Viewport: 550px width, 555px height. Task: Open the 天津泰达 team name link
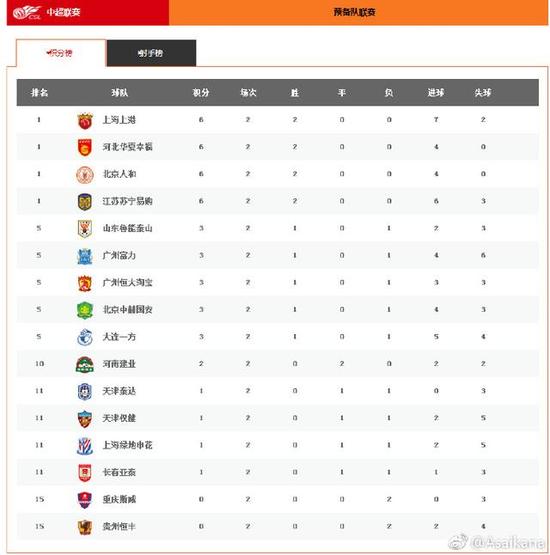click(119, 391)
